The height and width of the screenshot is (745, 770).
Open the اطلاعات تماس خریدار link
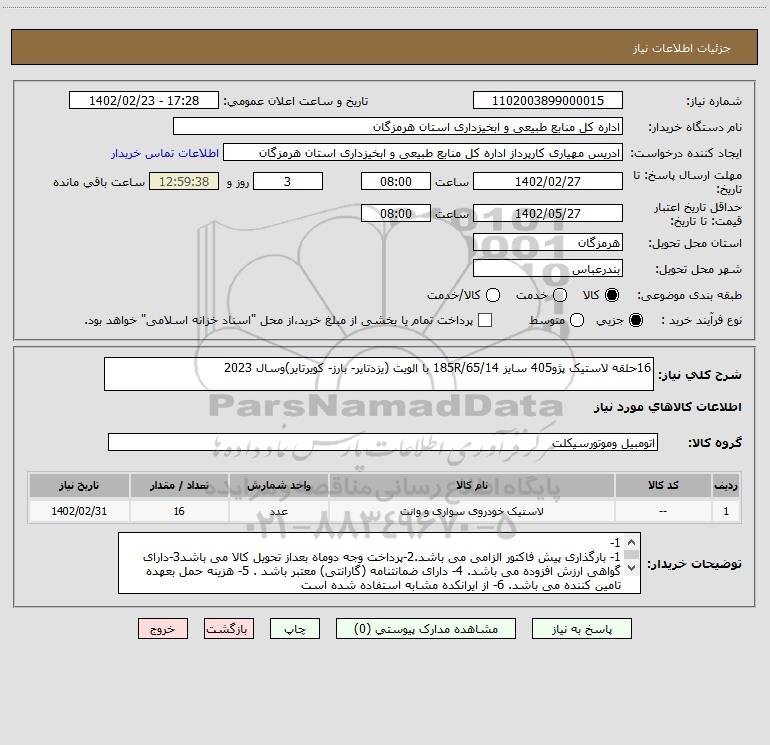(x=165, y=153)
